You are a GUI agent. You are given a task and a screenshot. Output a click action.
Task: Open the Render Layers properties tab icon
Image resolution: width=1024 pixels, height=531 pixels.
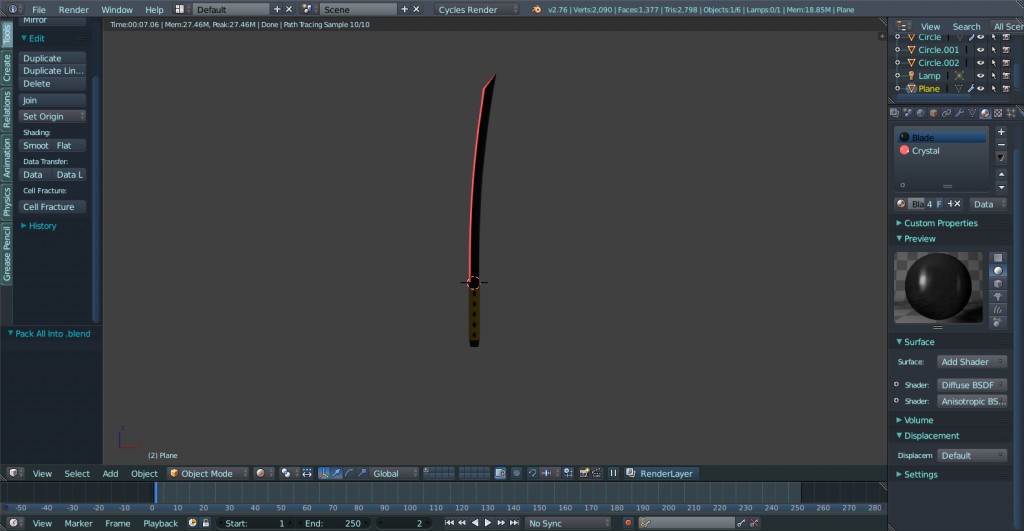click(894, 113)
